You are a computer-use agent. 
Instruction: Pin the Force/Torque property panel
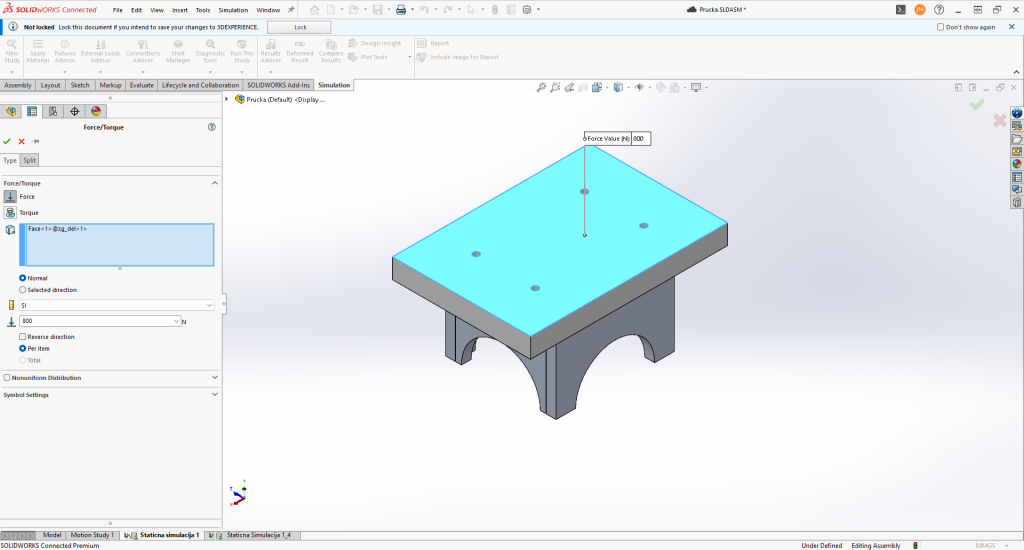(x=36, y=141)
